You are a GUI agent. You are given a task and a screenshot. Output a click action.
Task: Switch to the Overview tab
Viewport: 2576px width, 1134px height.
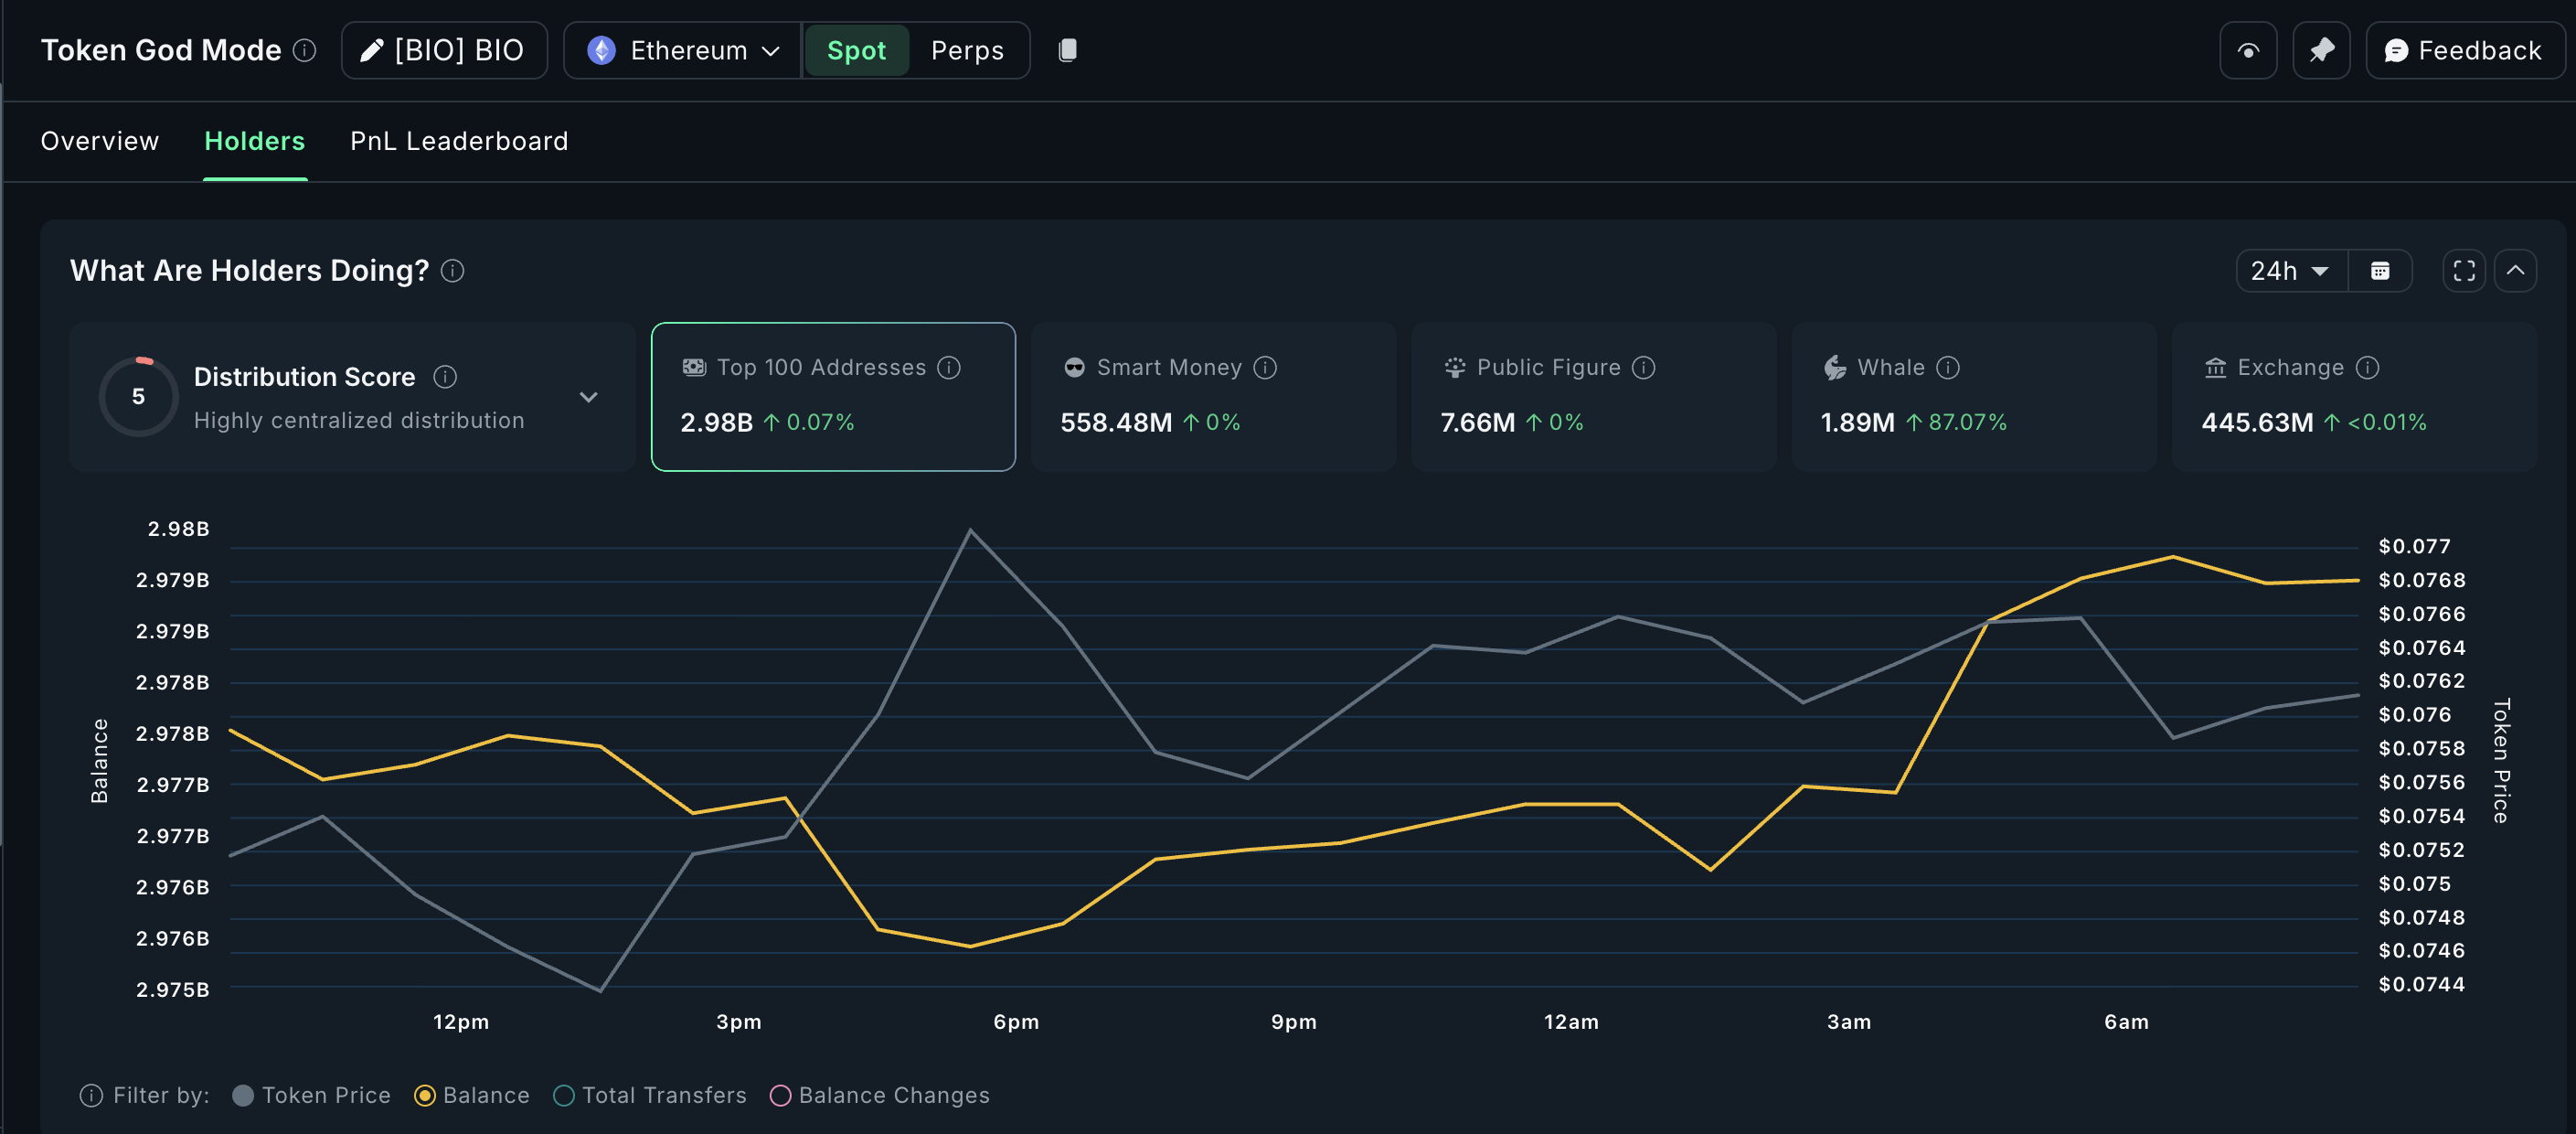pyautogui.click(x=99, y=141)
